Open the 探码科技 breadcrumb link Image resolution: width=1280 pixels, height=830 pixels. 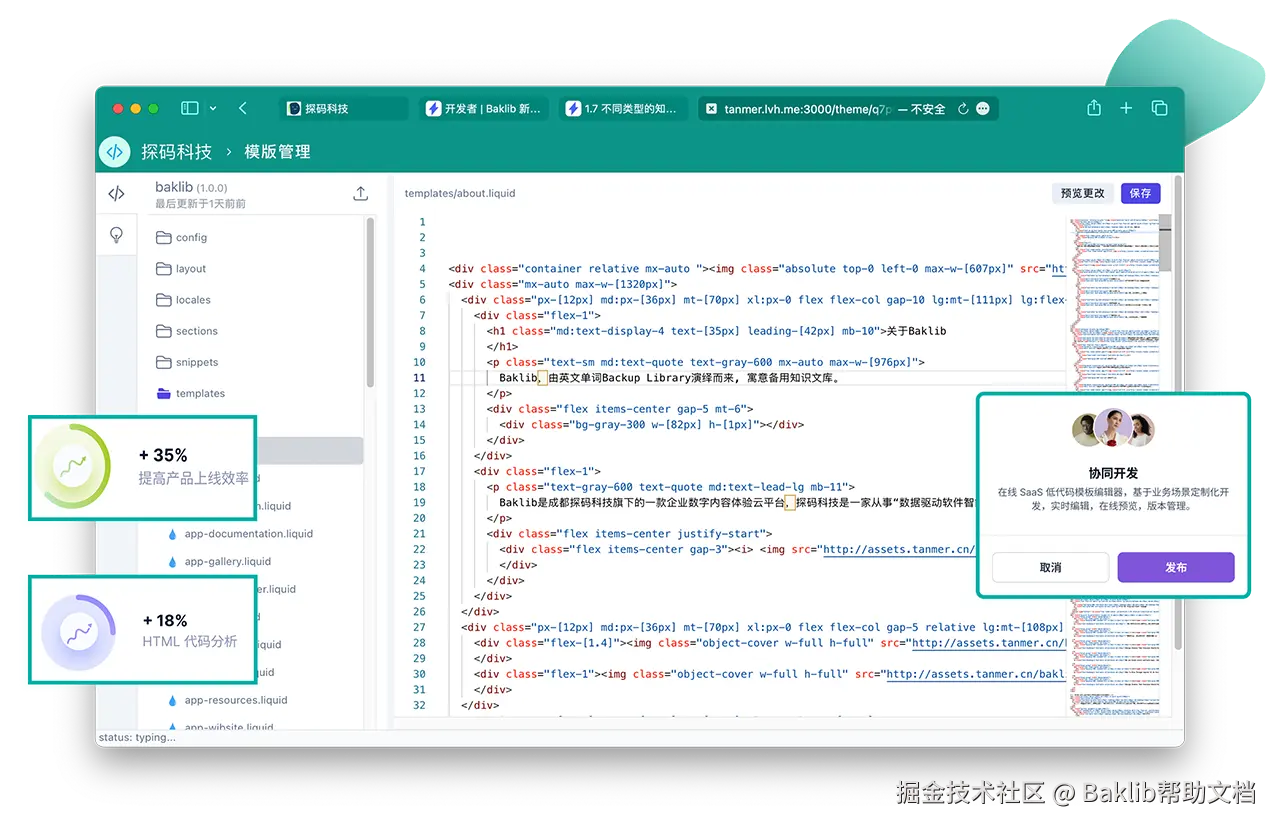pyautogui.click(x=177, y=152)
